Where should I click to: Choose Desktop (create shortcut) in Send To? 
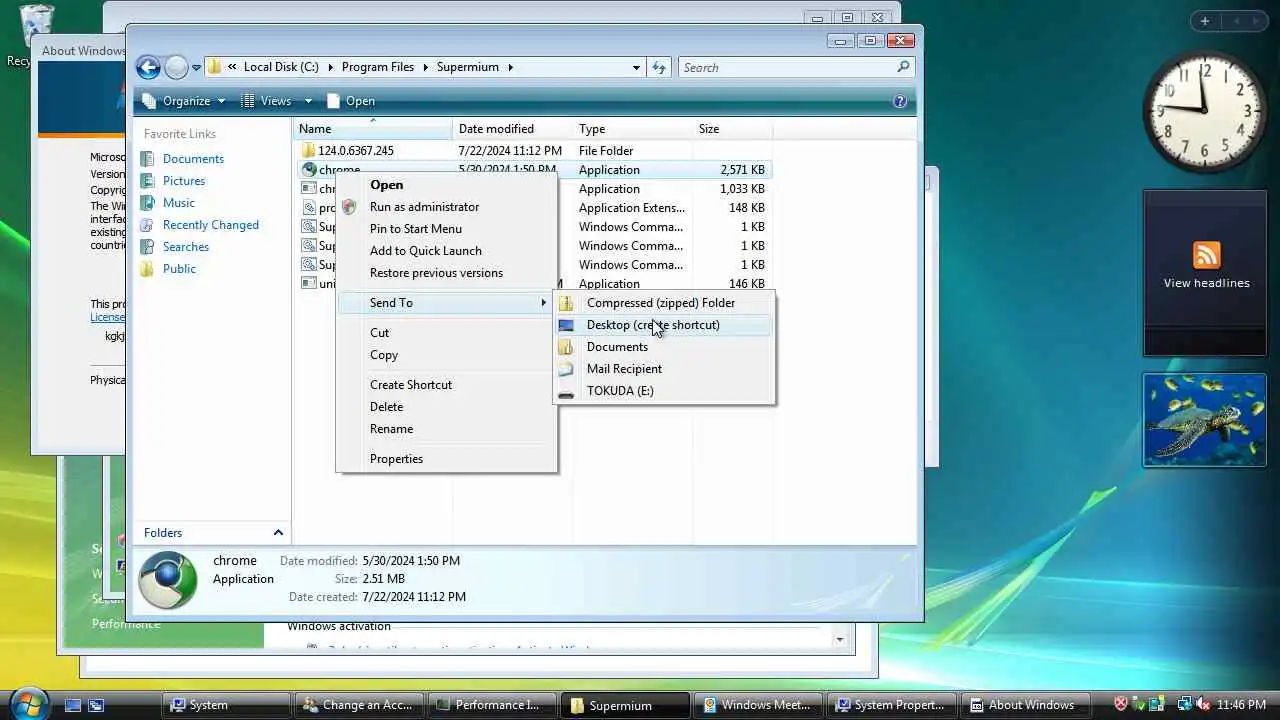click(664, 325)
